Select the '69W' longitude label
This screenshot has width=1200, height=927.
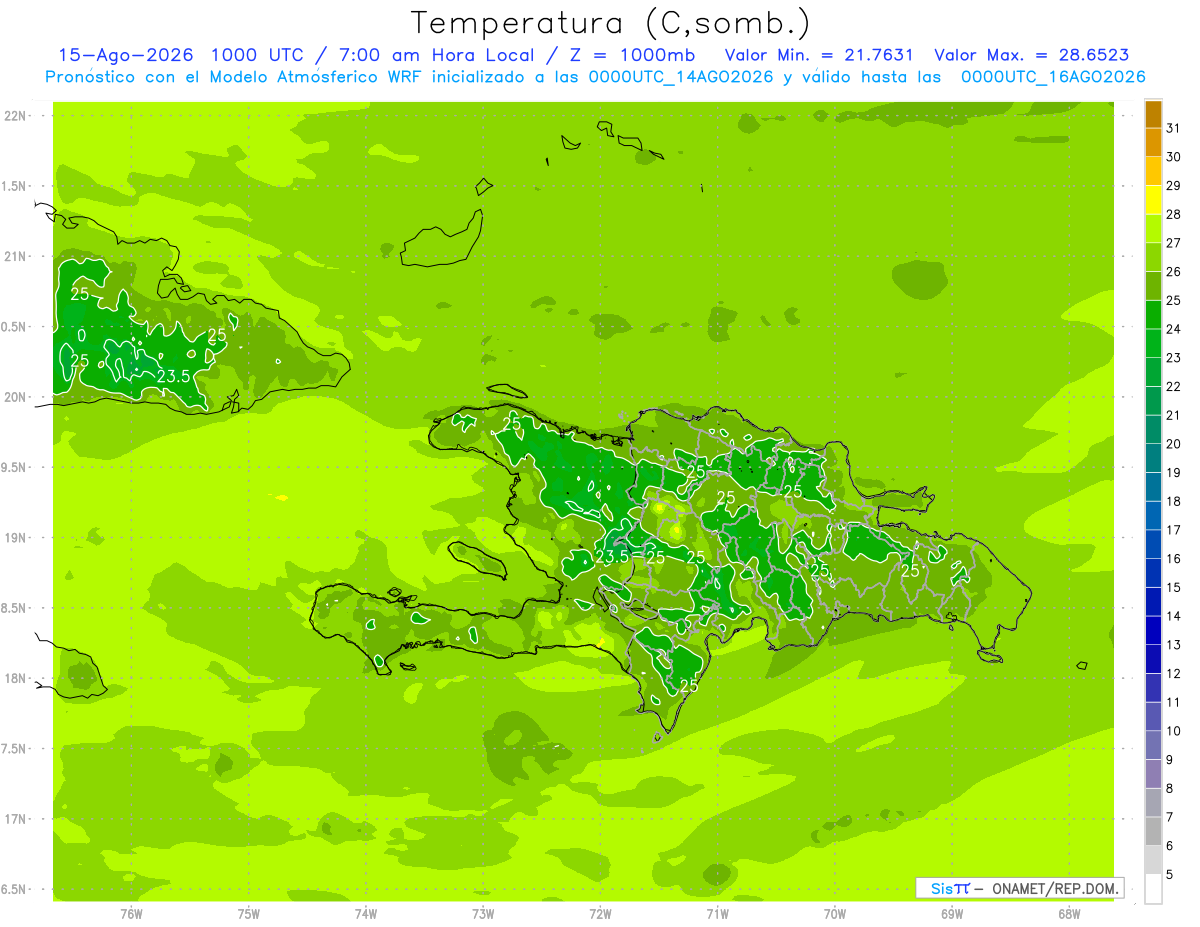tap(952, 914)
